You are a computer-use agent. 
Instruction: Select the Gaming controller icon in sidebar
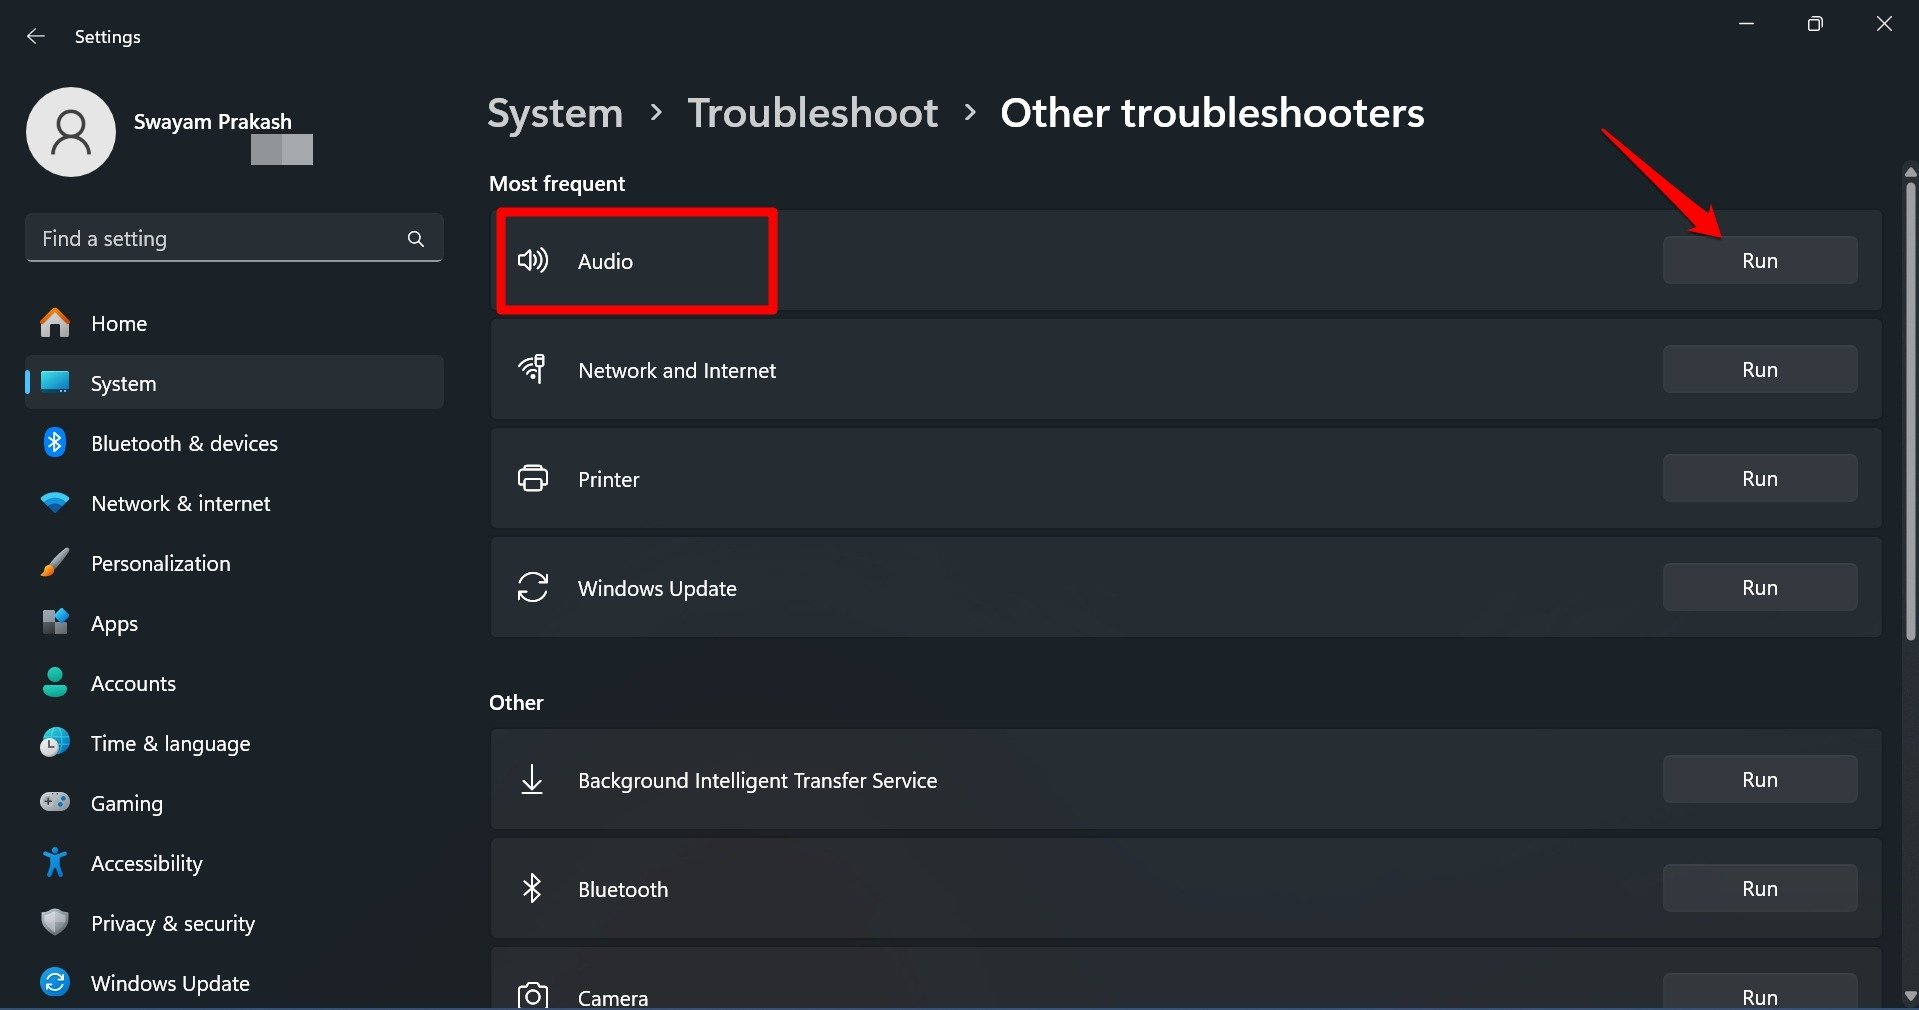point(55,803)
